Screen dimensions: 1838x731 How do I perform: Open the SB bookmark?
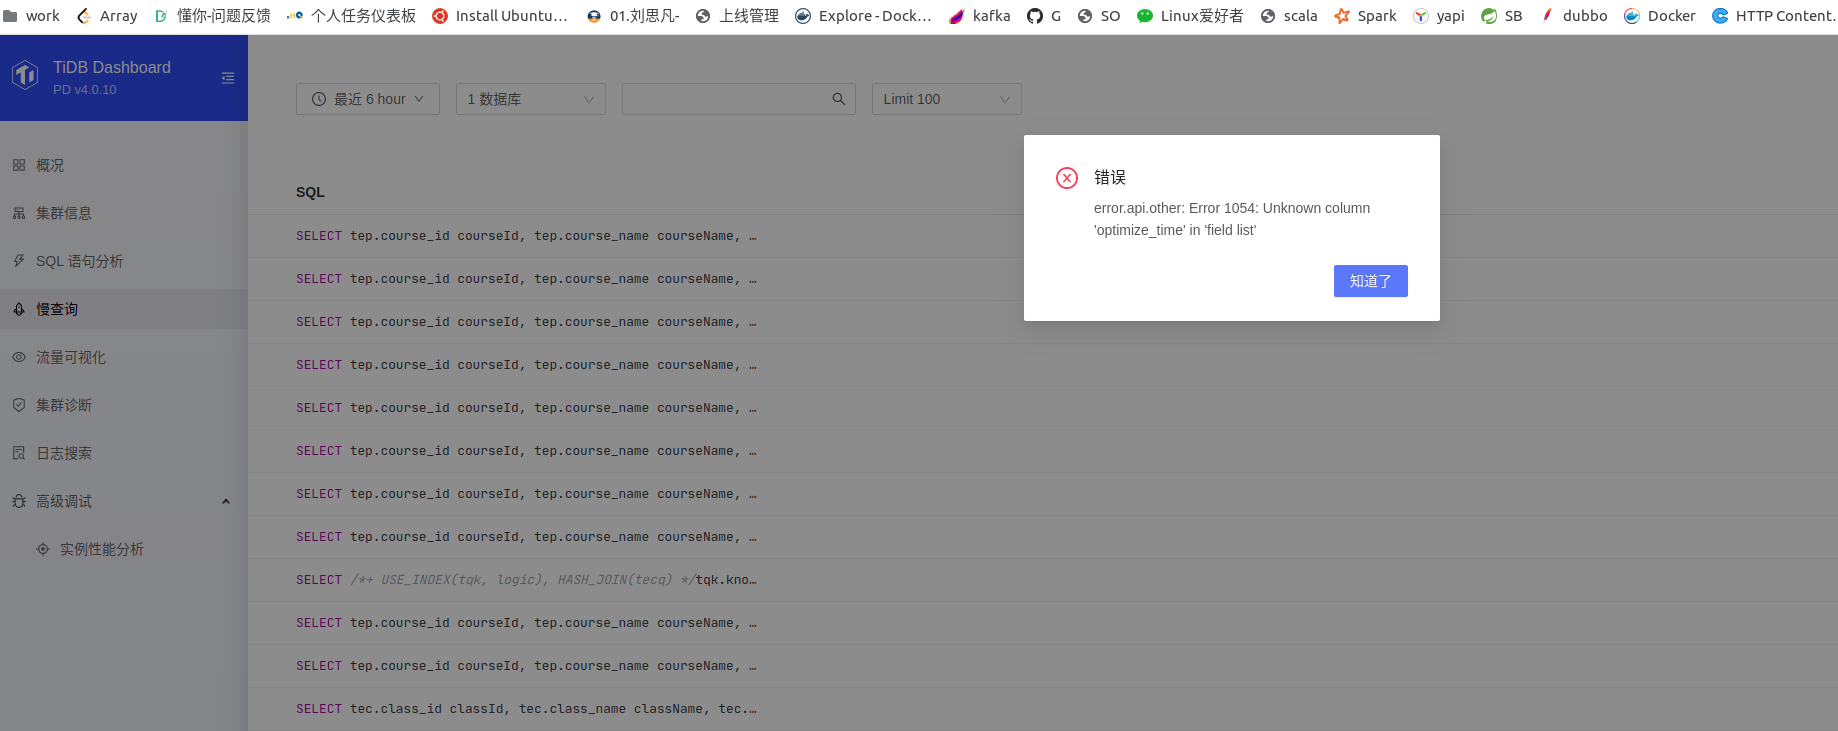(x=1502, y=16)
